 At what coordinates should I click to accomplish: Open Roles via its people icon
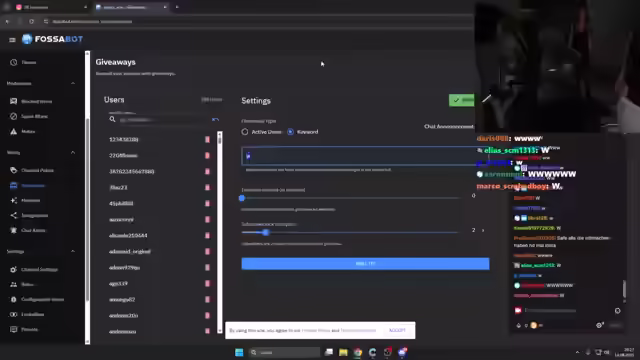pyautogui.click(x=13, y=284)
